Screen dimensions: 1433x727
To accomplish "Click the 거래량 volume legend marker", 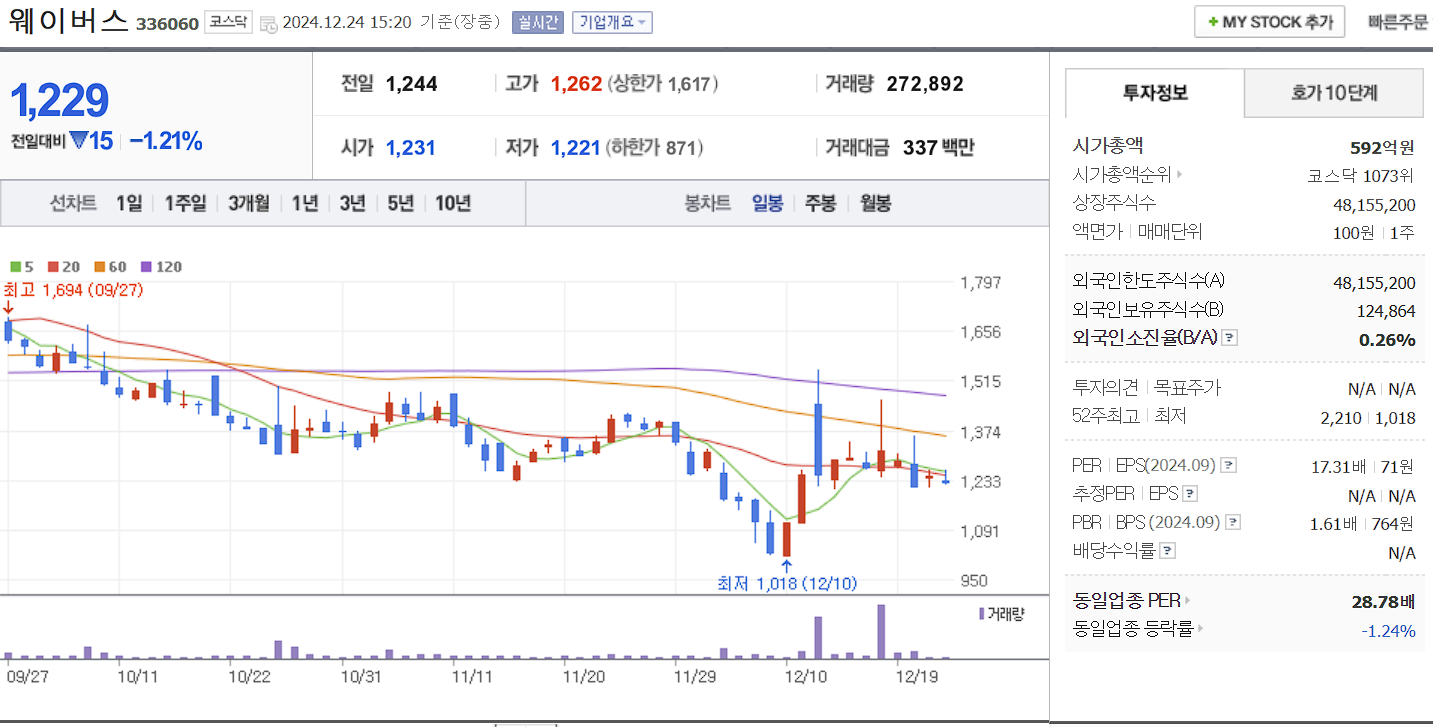I will pos(981,613).
